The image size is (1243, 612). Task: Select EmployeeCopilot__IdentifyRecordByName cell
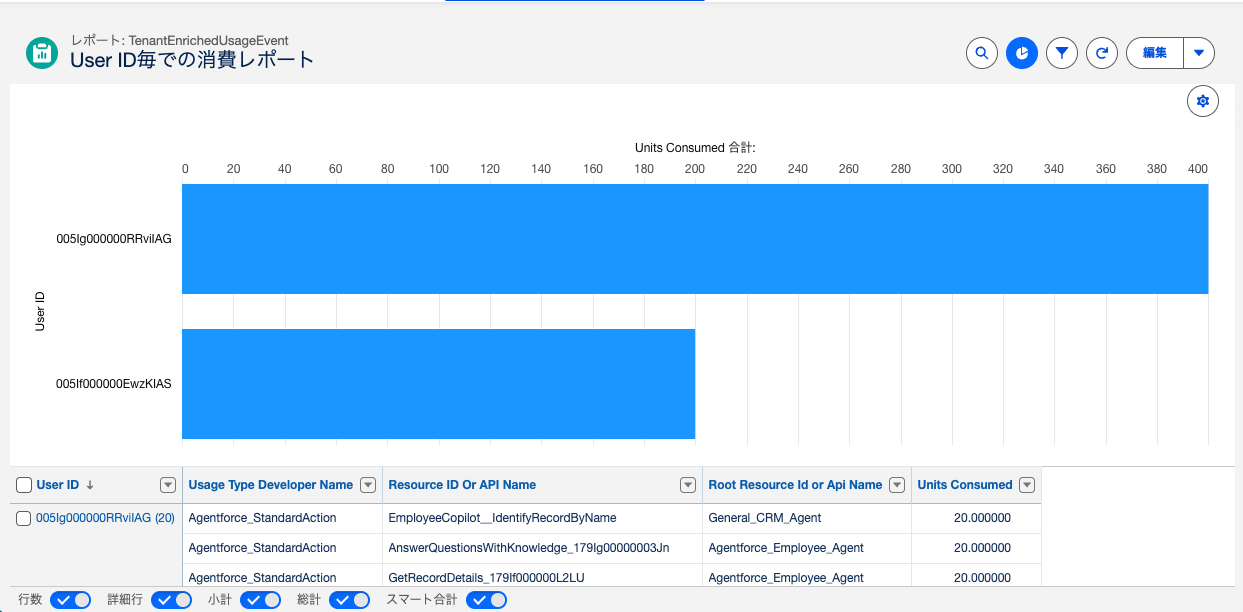click(542, 518)
